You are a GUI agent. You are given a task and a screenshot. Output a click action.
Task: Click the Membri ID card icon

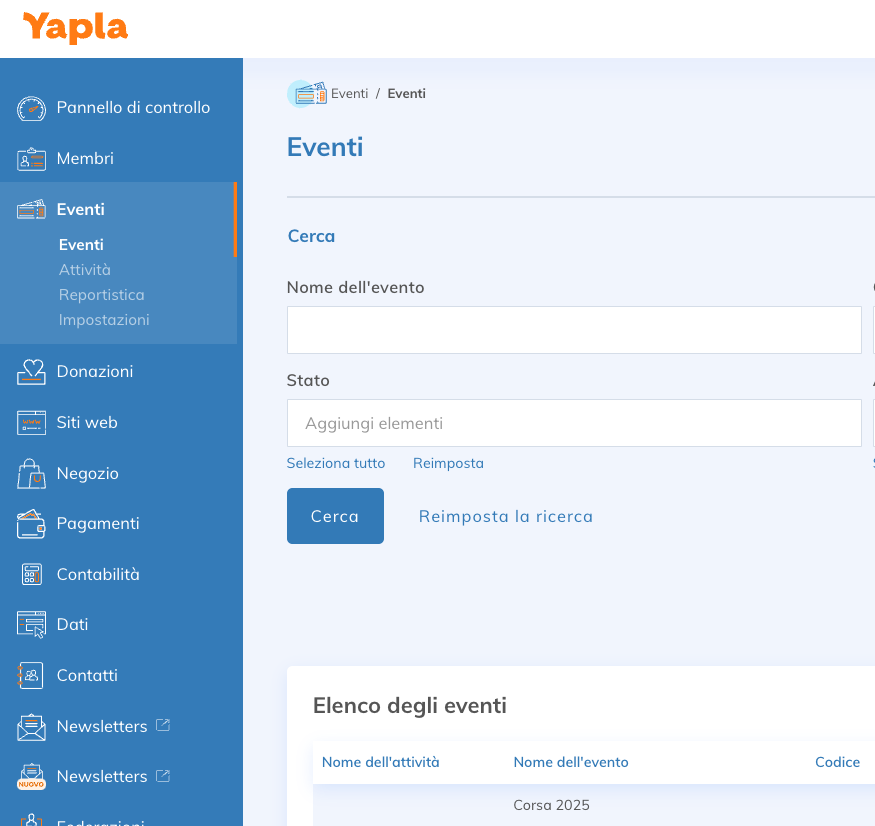[31, 159]
